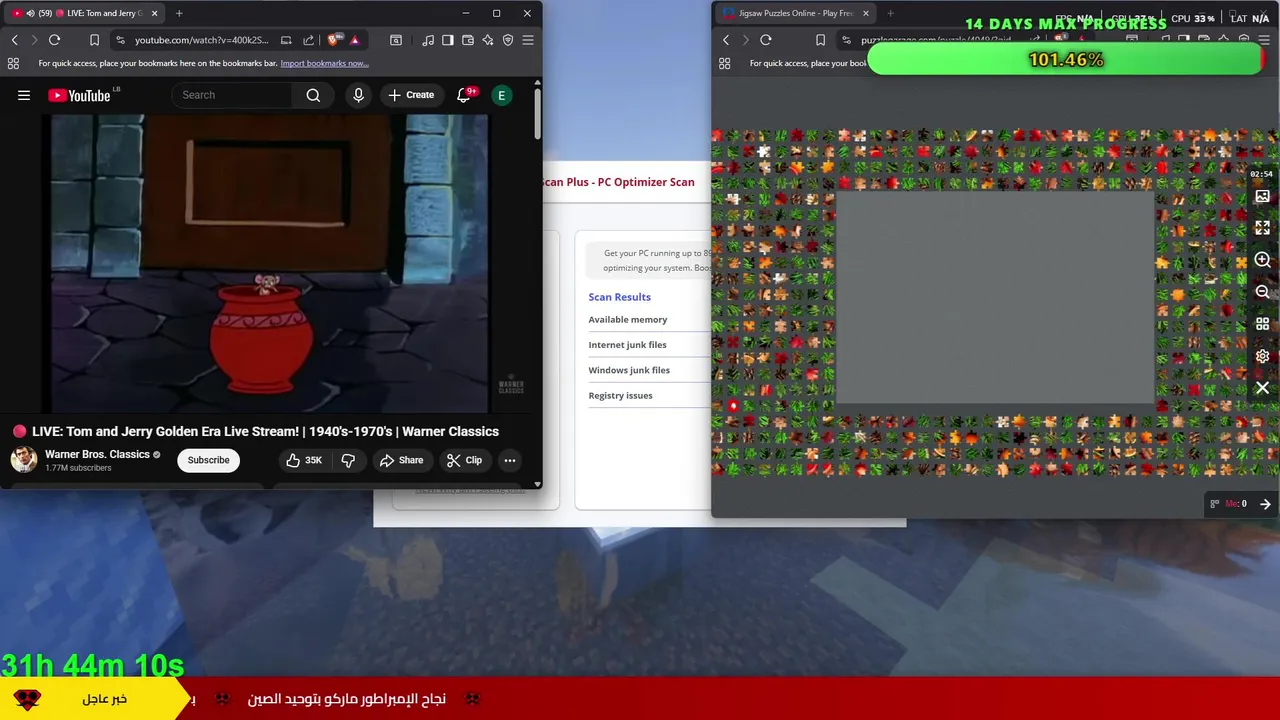Open the YouTube guide hamburger menu
The width and height of the screenshot is (1280, 720).
24,95
